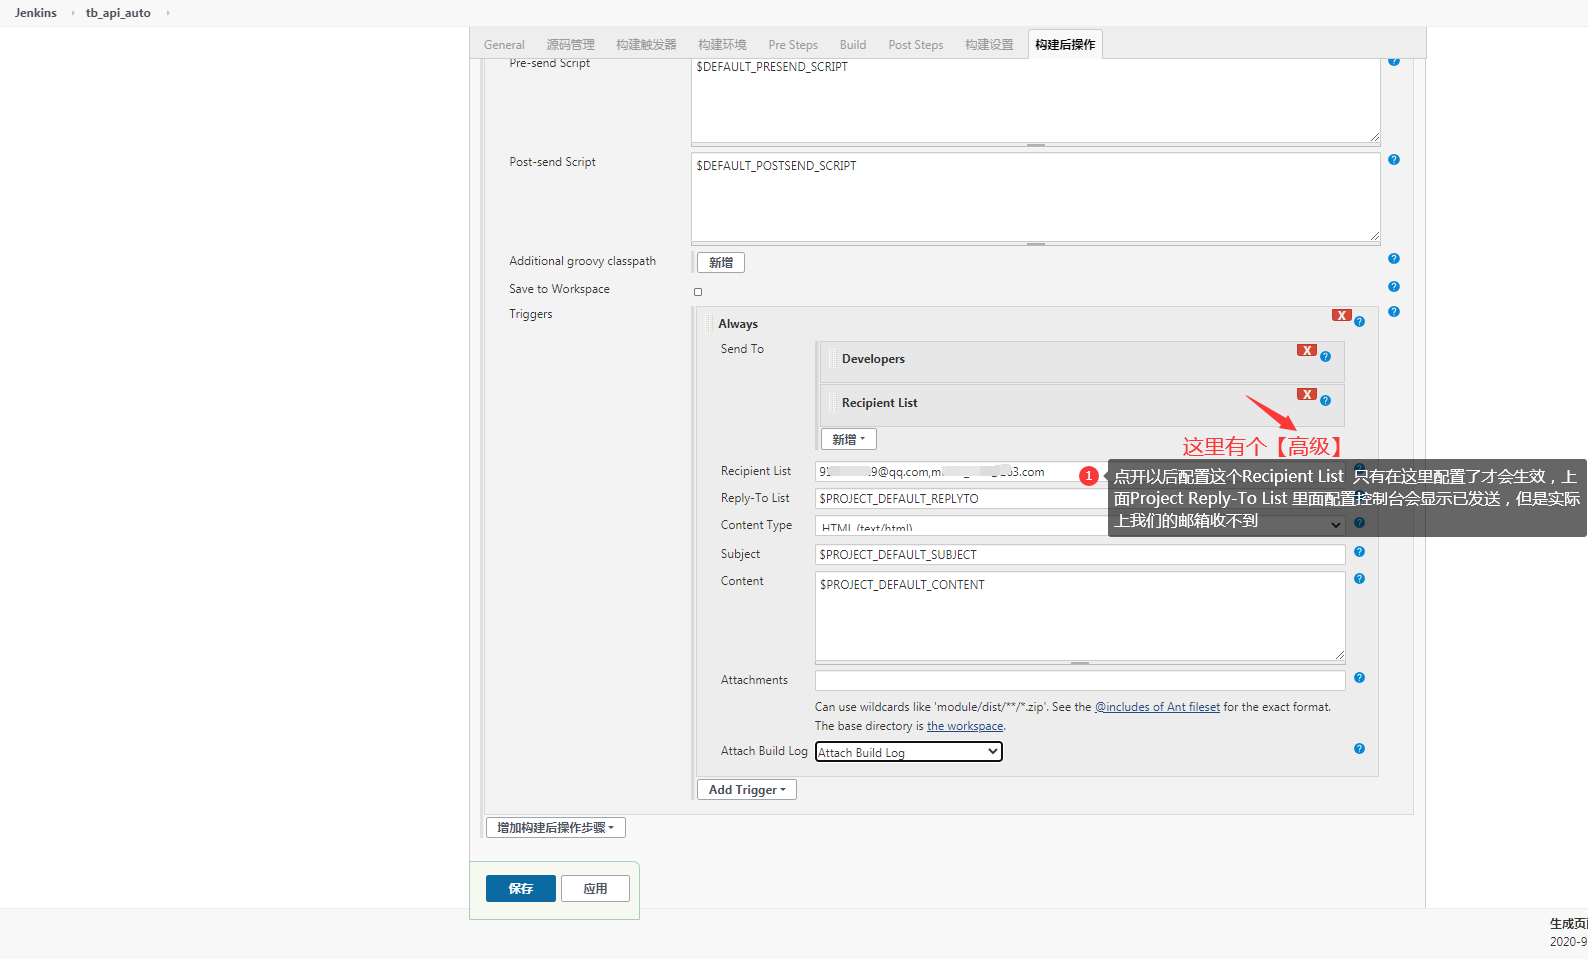This screenshot has height=959, width=1588.
Task: Remove the Developers recipient entry
Action: pyautogui.click(x=1306, y=351)
